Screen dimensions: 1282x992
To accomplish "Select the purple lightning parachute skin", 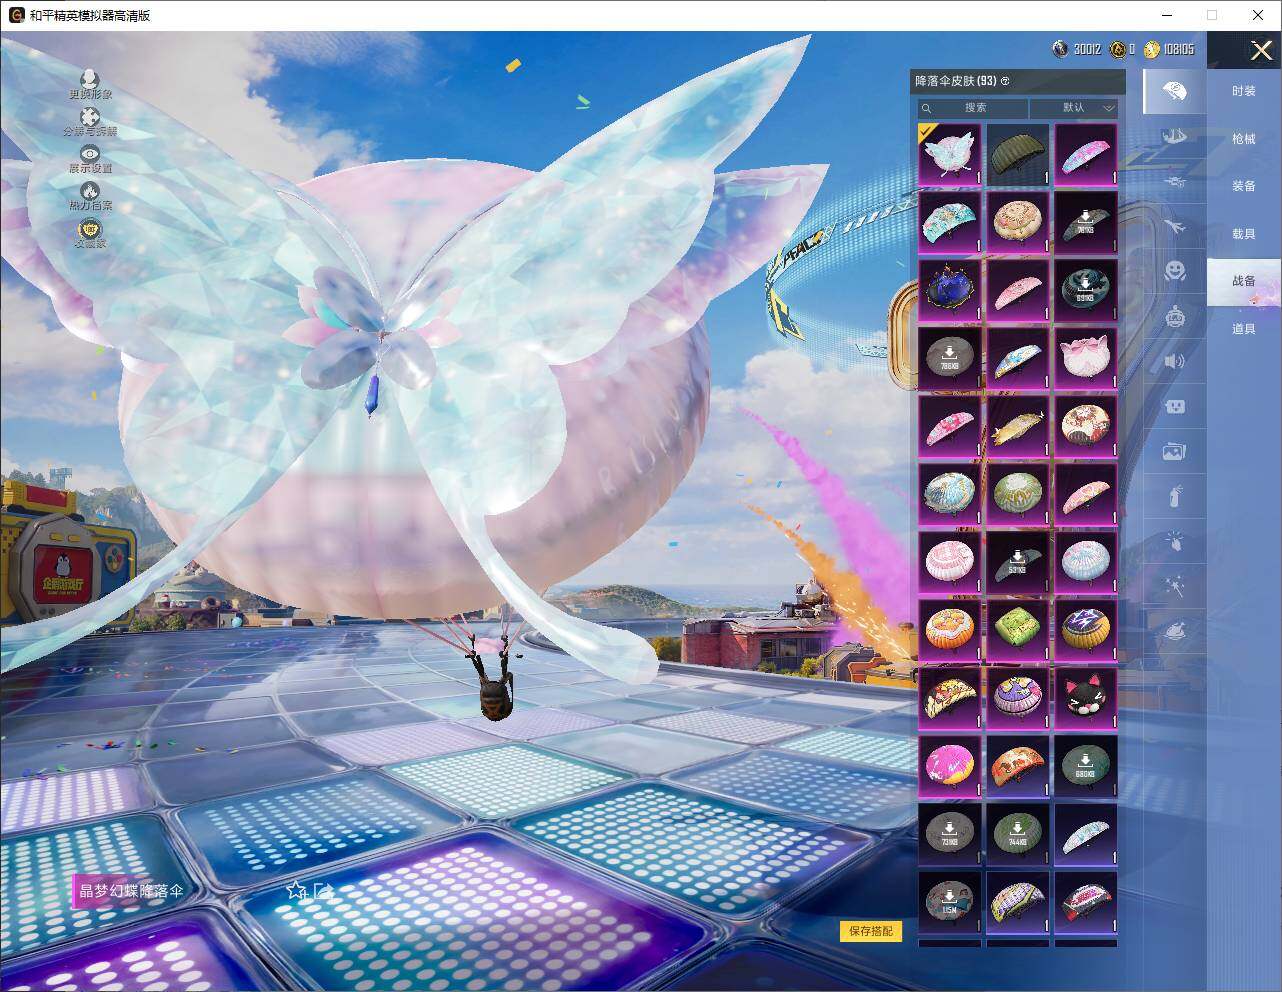I will click(1086, 630).
